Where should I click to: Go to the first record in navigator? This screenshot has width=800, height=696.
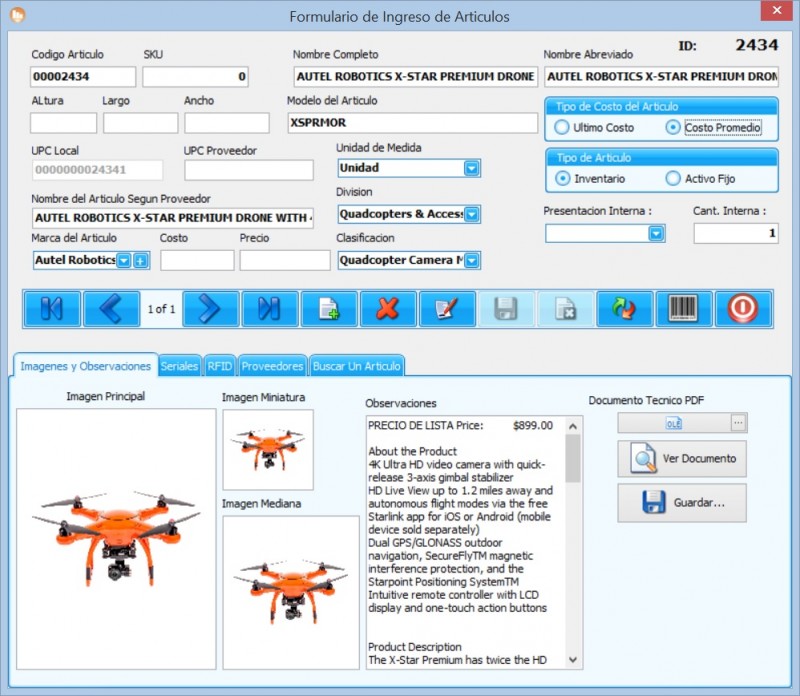[x=52, y=309]
